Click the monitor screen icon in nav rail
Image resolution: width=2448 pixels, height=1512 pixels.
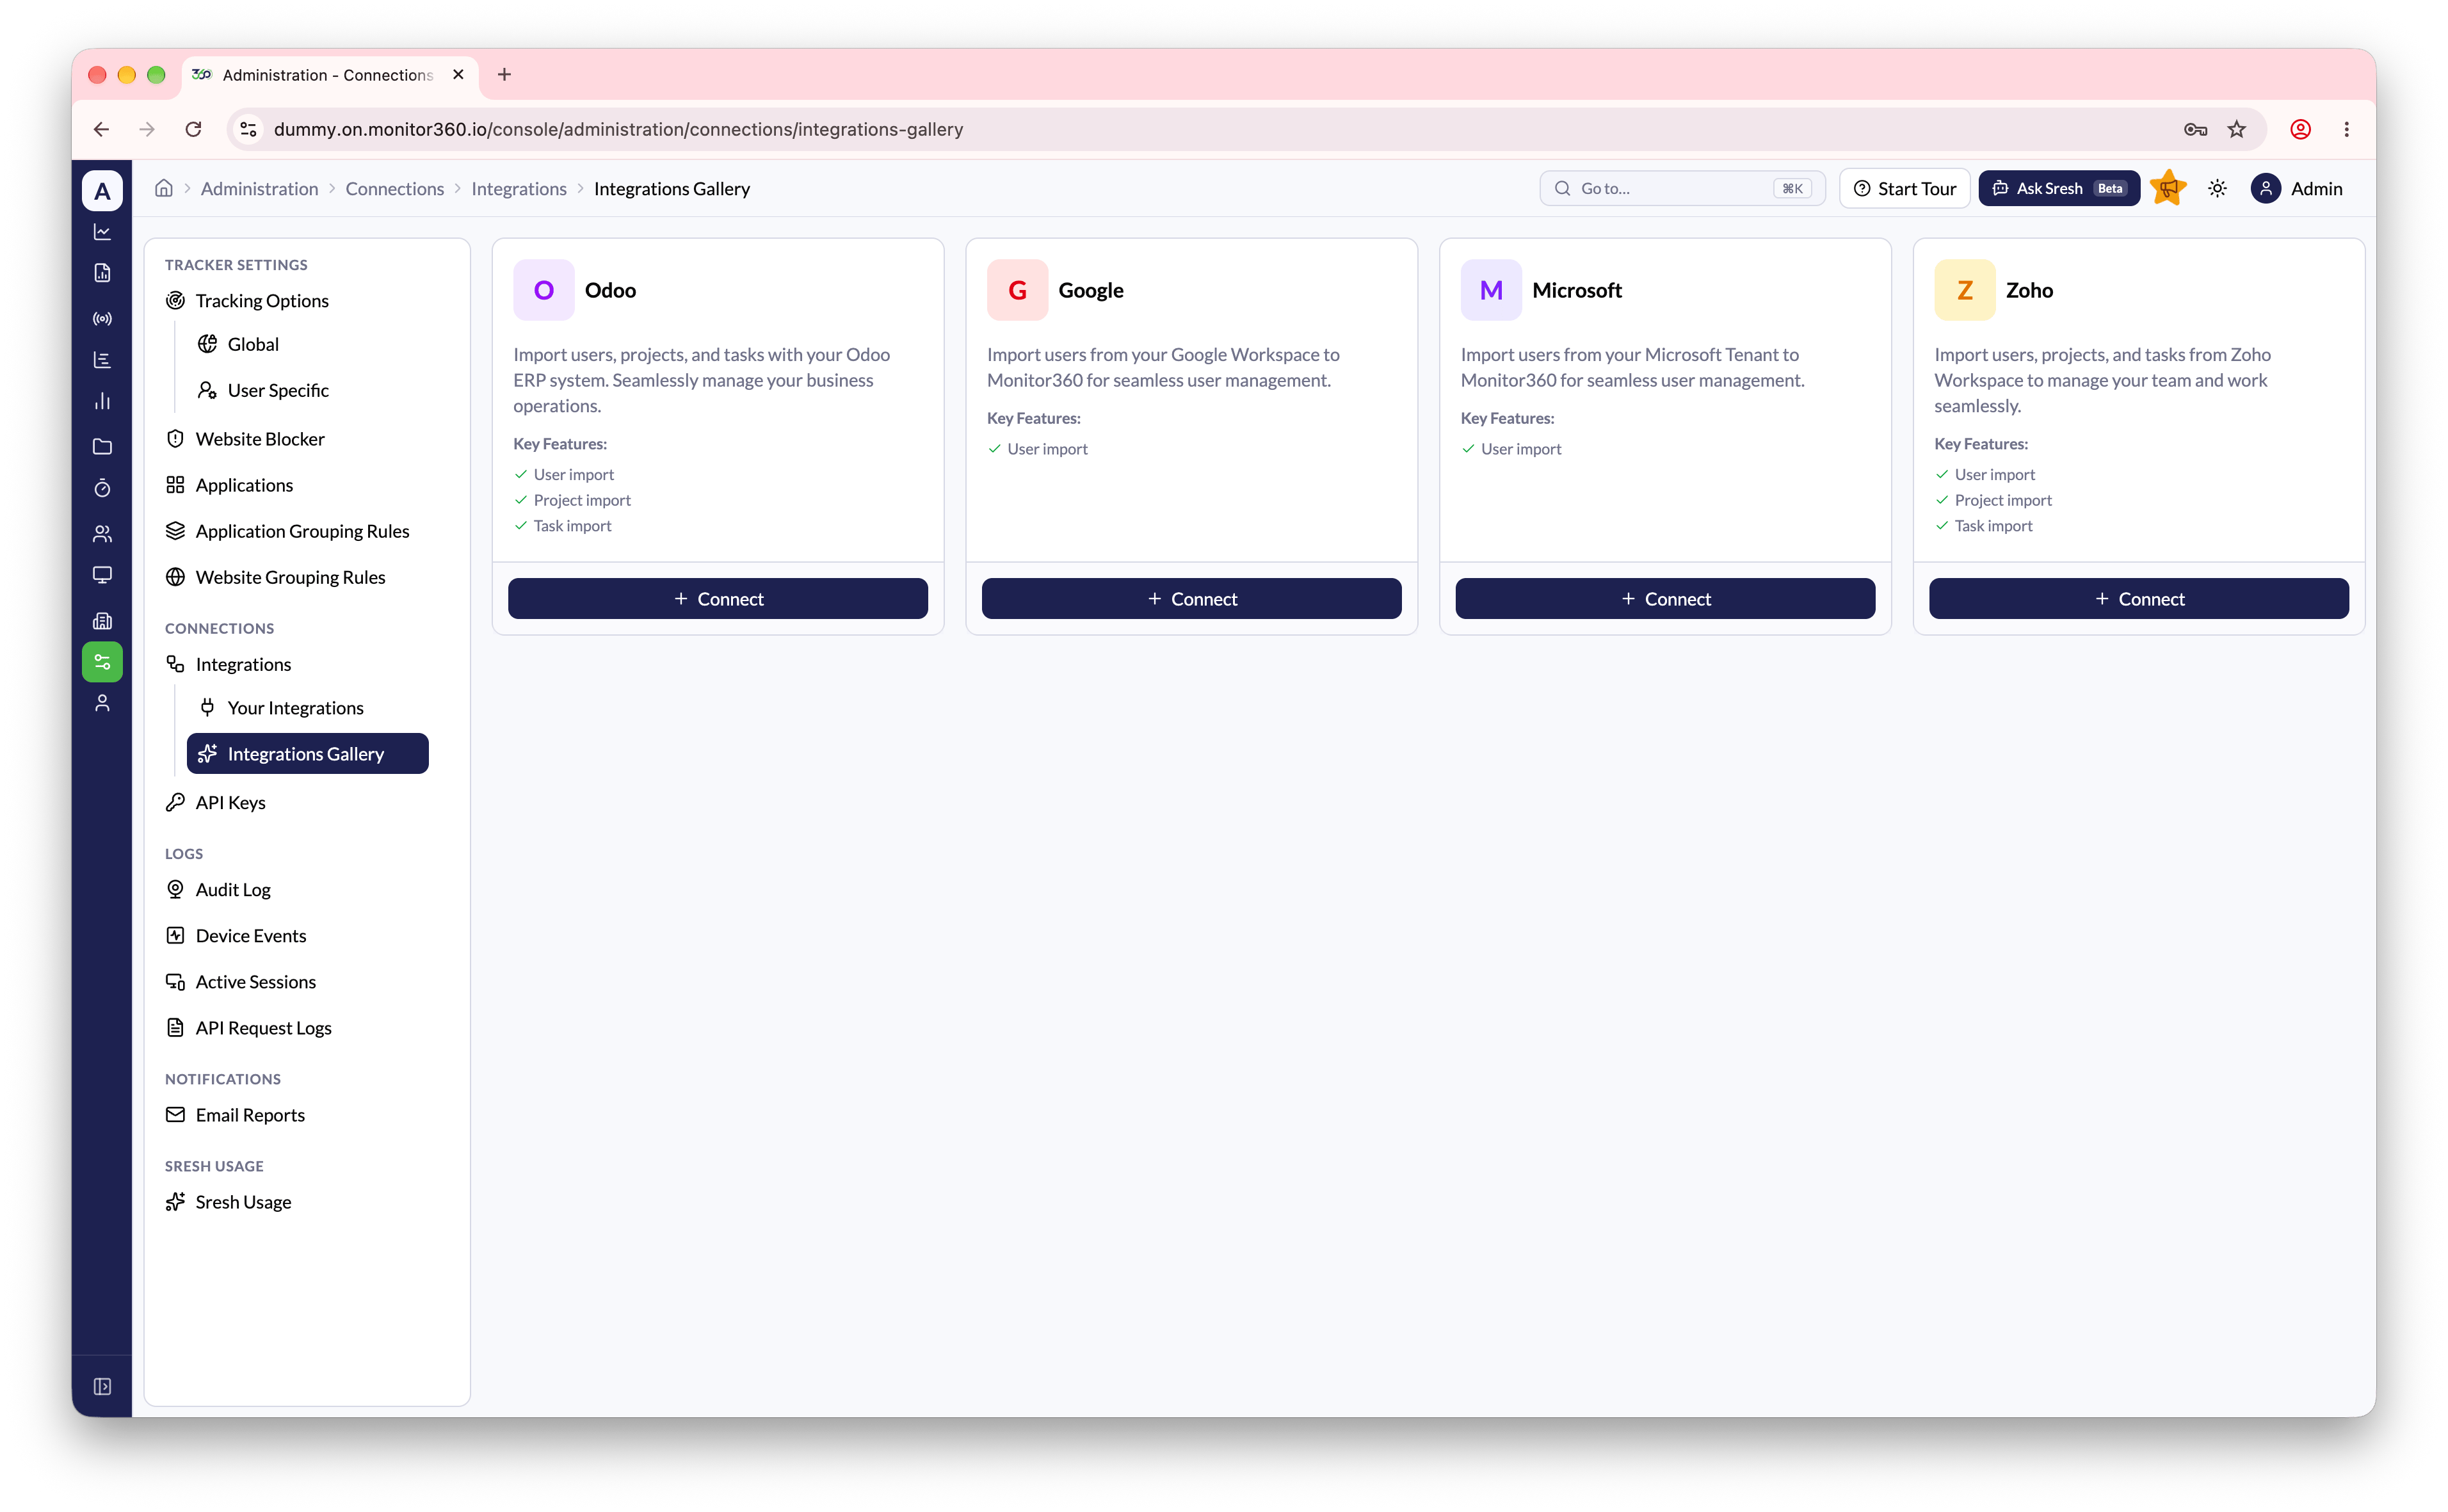point(102,575)
